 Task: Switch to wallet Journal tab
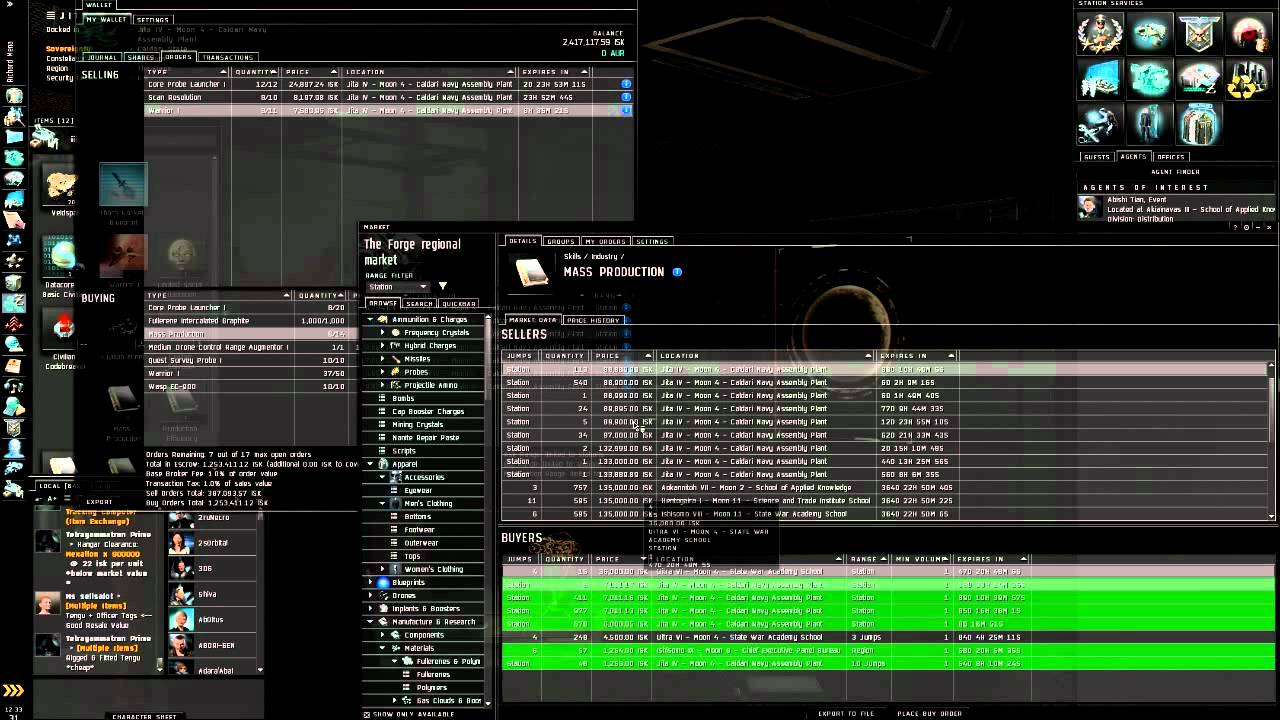point(102,57)
